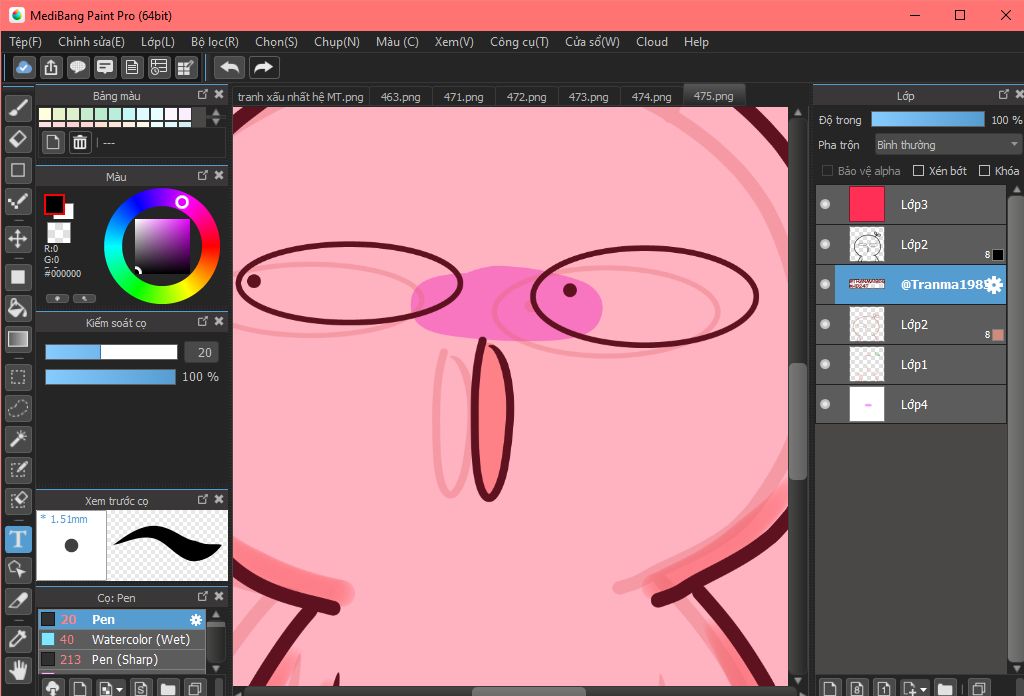Select the Magic Wand tool
Screen dimensions: 1024x696
pyautogui.click(x=18, y=439)
